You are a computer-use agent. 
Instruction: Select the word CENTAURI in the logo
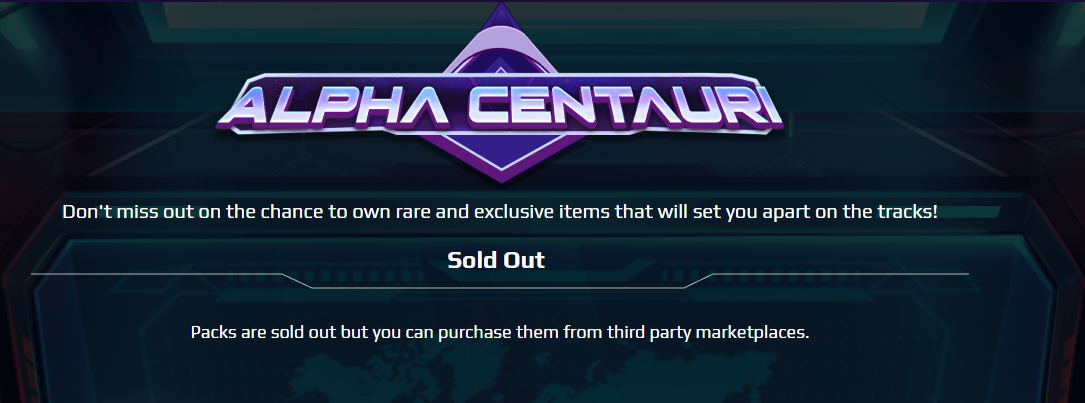click(624, 104)
